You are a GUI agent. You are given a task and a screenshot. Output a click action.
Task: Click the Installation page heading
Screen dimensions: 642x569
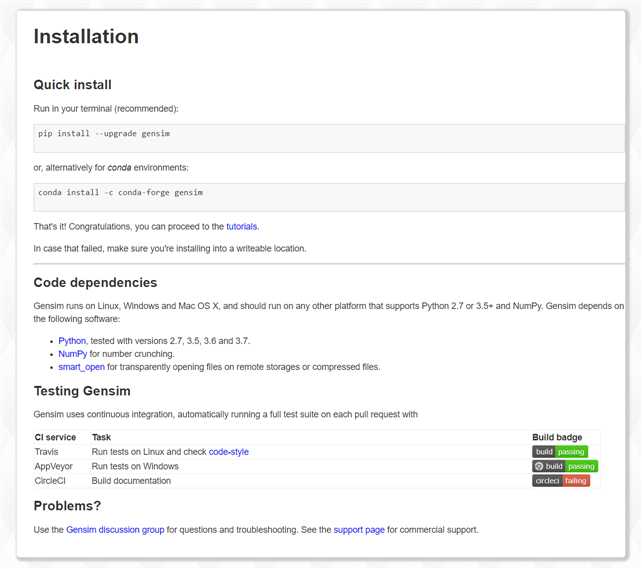[86, 36]
